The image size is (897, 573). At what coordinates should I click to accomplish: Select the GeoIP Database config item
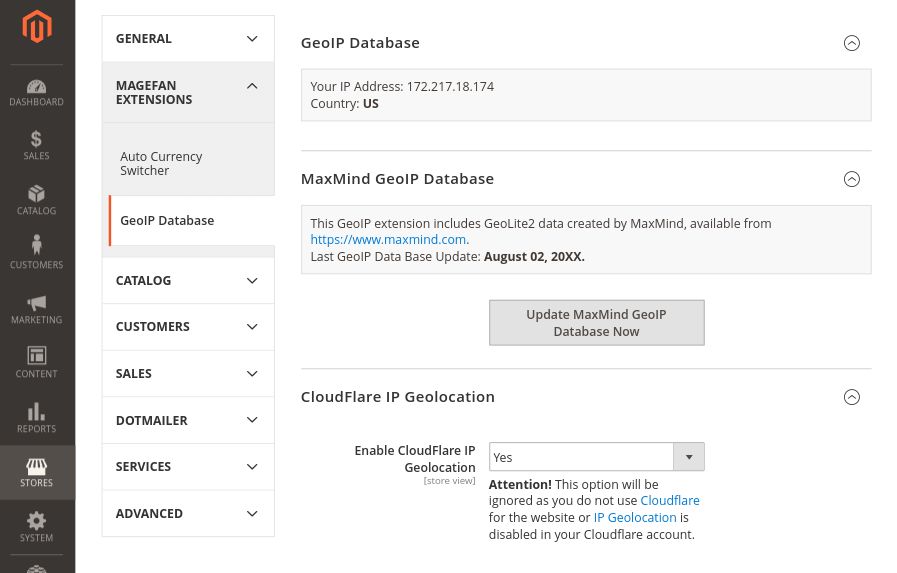click(167, 221)
